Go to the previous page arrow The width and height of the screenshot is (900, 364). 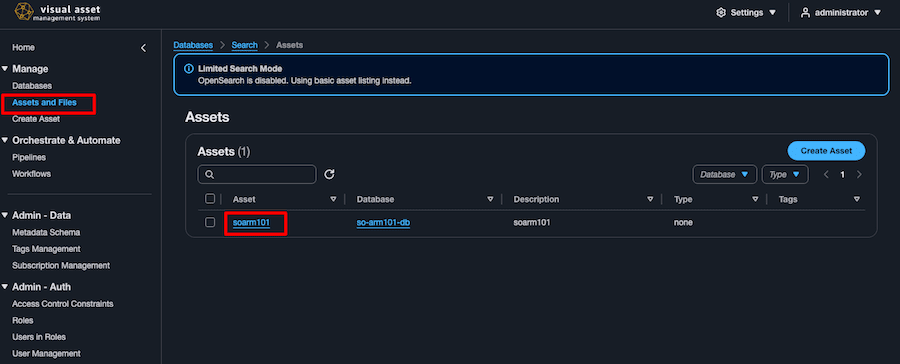tap(826, 175)
